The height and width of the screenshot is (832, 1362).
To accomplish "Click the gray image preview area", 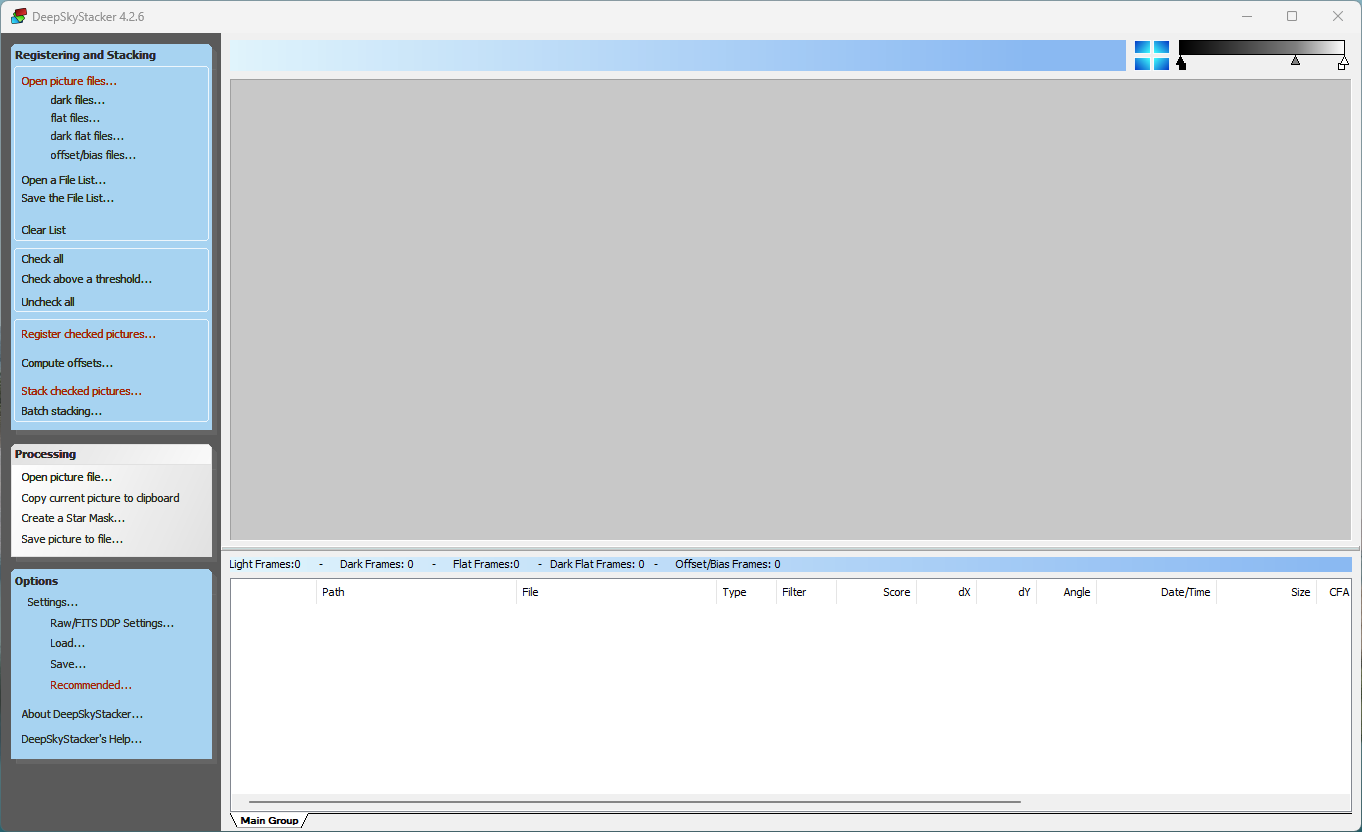I will (x=790, y=309).
